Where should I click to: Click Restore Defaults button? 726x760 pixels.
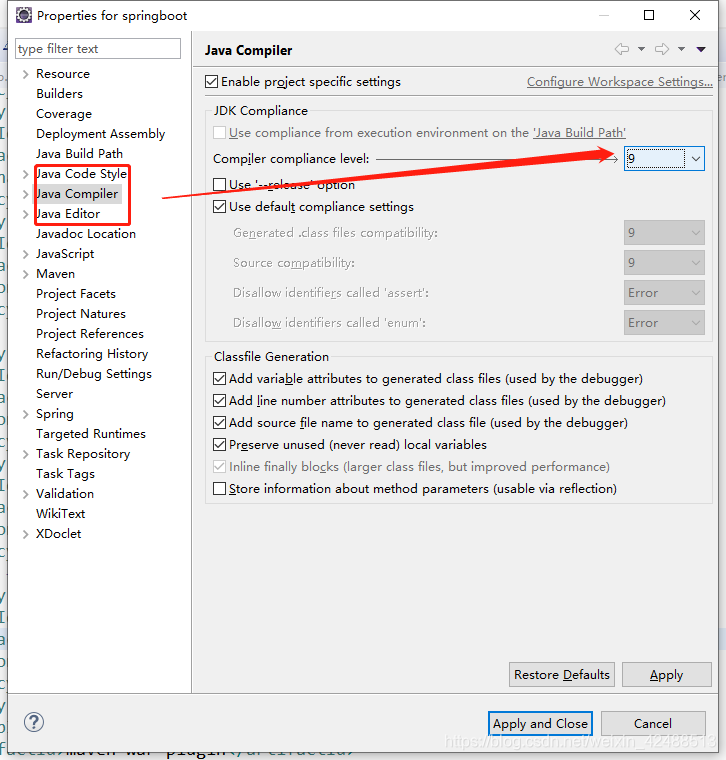562,675
